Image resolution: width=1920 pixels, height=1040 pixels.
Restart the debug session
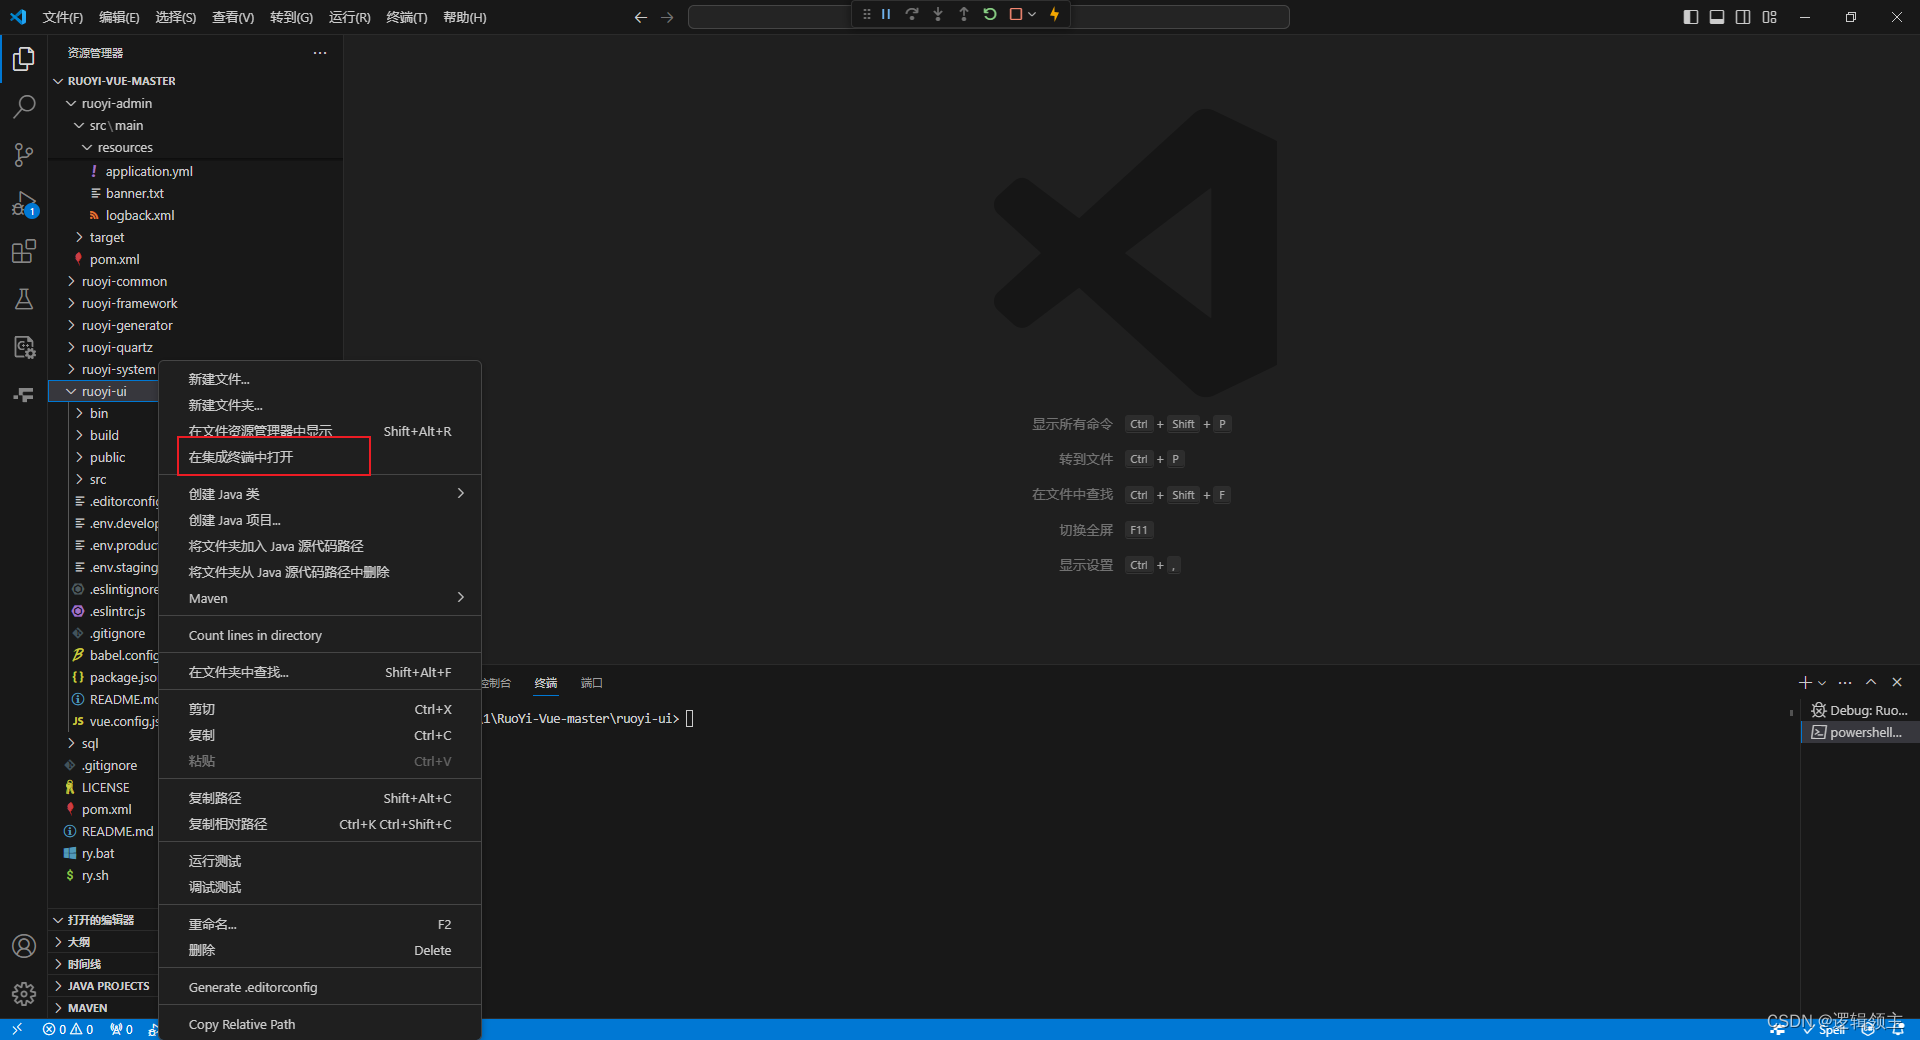pyautogui.click(x=990, y=15)
